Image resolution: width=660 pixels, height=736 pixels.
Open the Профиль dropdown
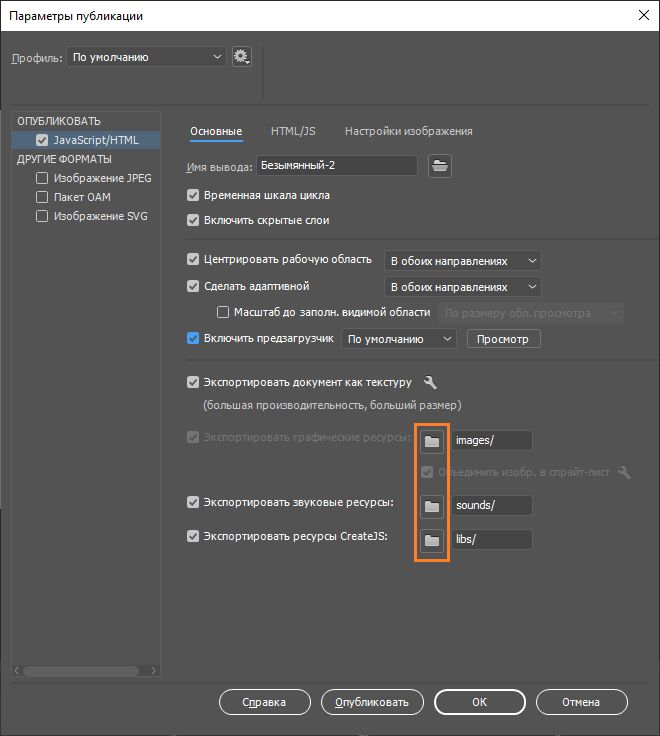(146, 58)
